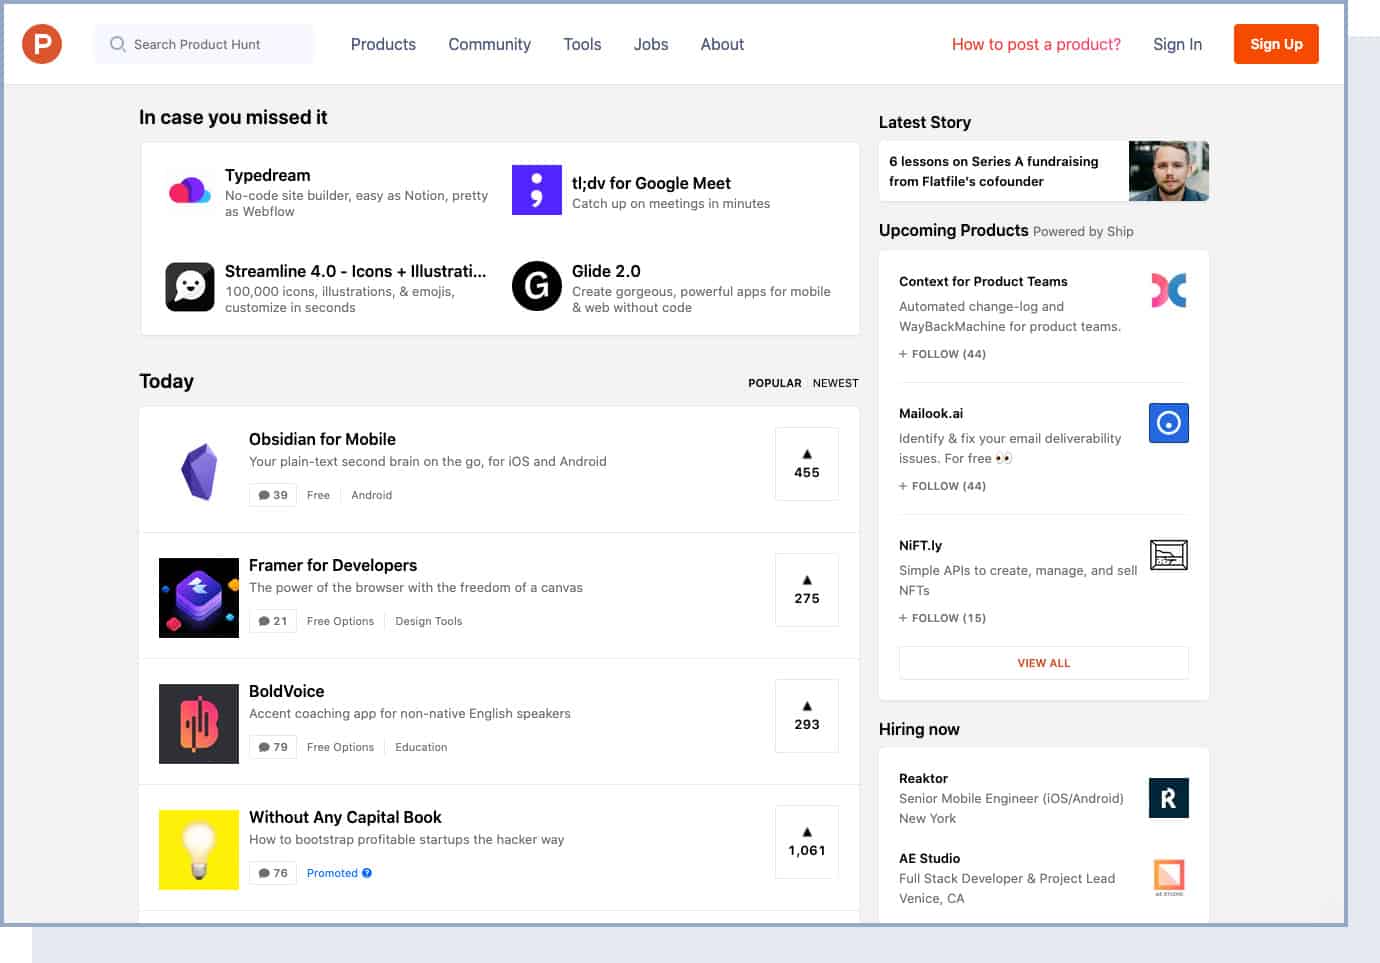Screen dimensions: 1380x963
Task: Open Streamline 4.0 title link
Action: point(355,271)
